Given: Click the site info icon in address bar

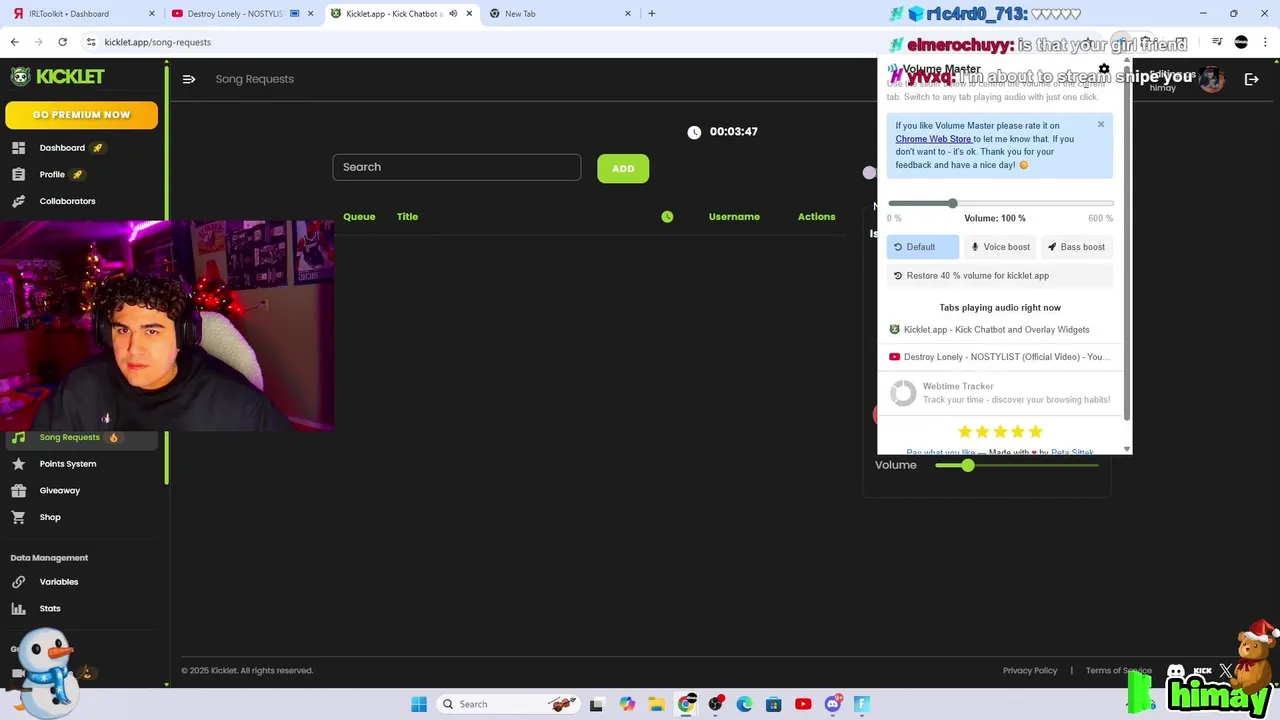Looking at the screenshot, I should pos(91,42).
